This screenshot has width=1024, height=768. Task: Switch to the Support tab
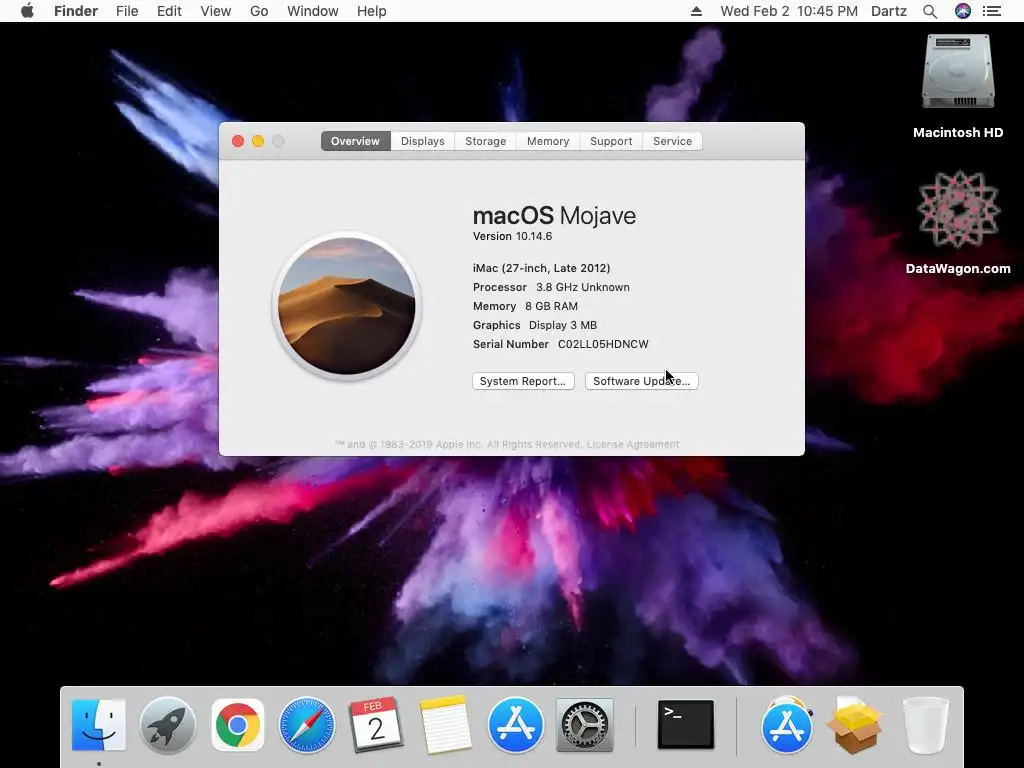(611, 141)
